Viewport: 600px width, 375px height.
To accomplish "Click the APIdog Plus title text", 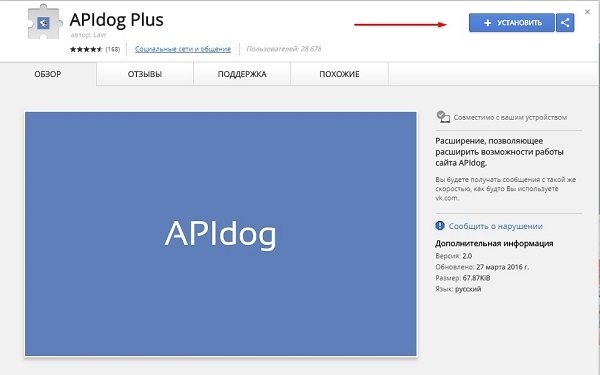I will [117, 20].
